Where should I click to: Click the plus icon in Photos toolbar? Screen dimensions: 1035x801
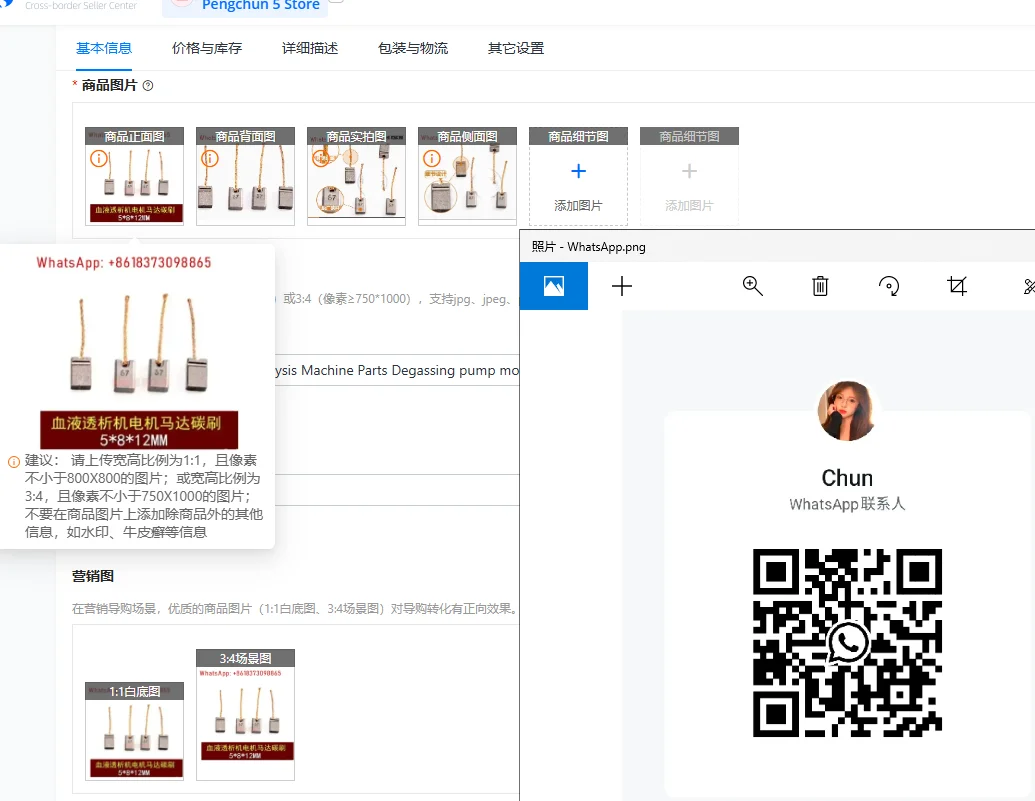click(622, 286)
